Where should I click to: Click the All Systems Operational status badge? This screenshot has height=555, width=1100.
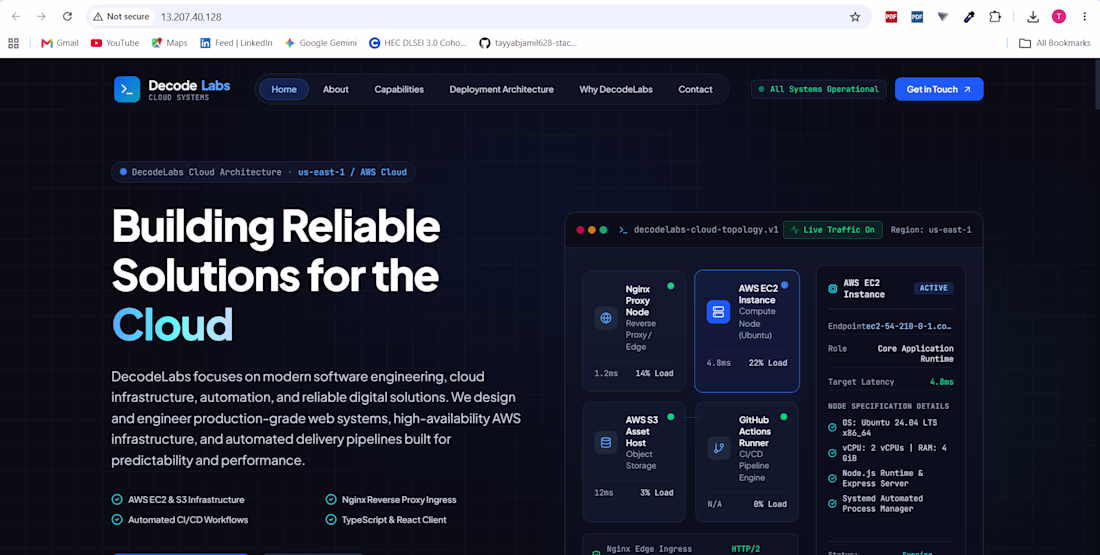[x=819, y=89]
